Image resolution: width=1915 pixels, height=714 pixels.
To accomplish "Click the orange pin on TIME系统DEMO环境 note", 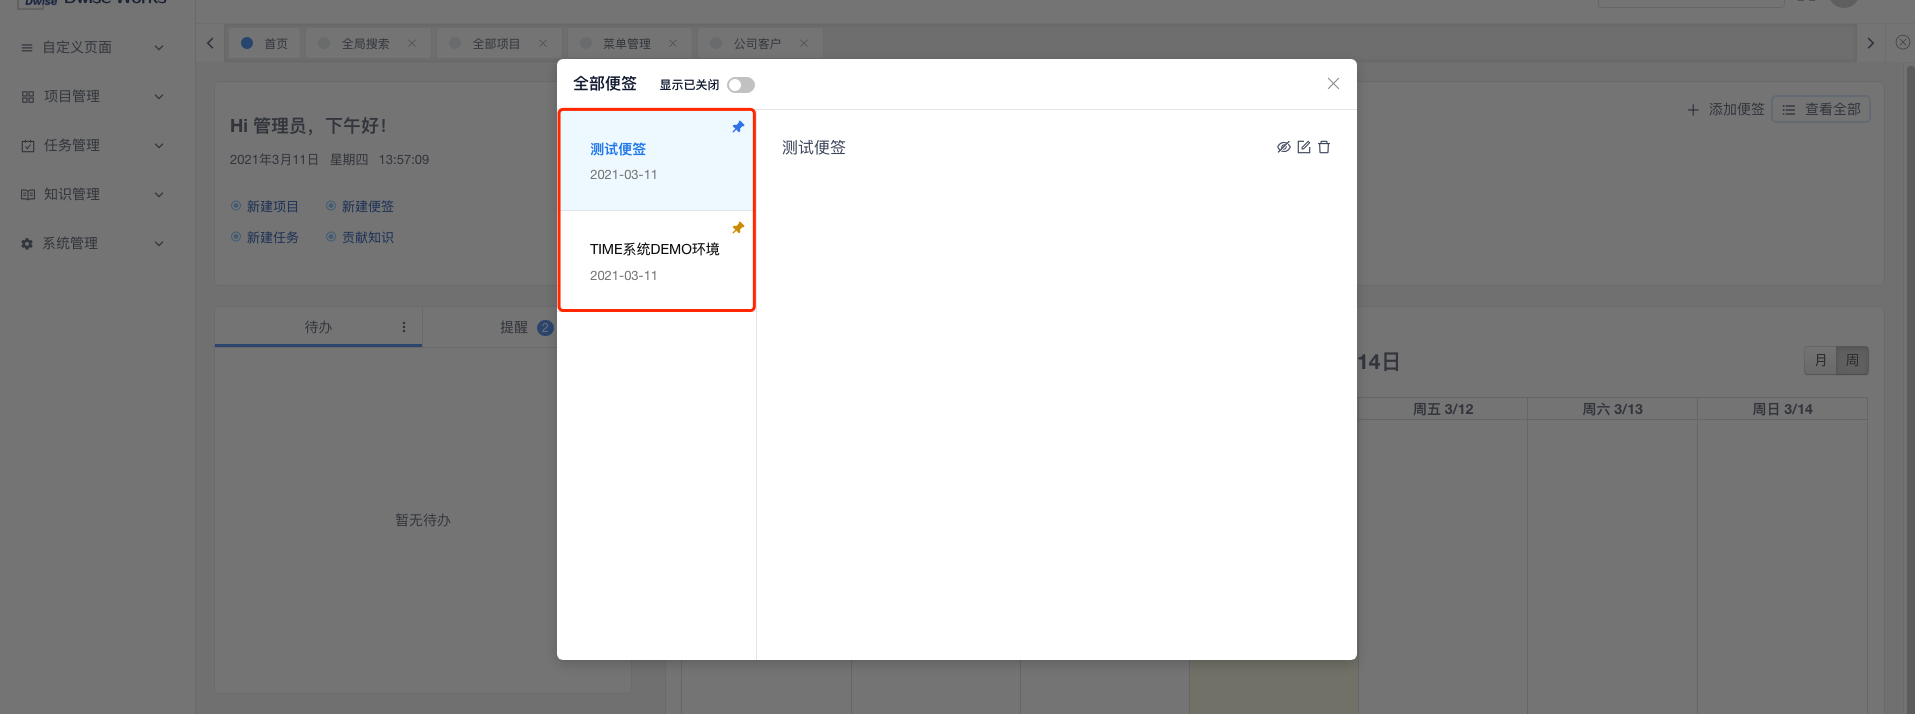I will point(738,228).
